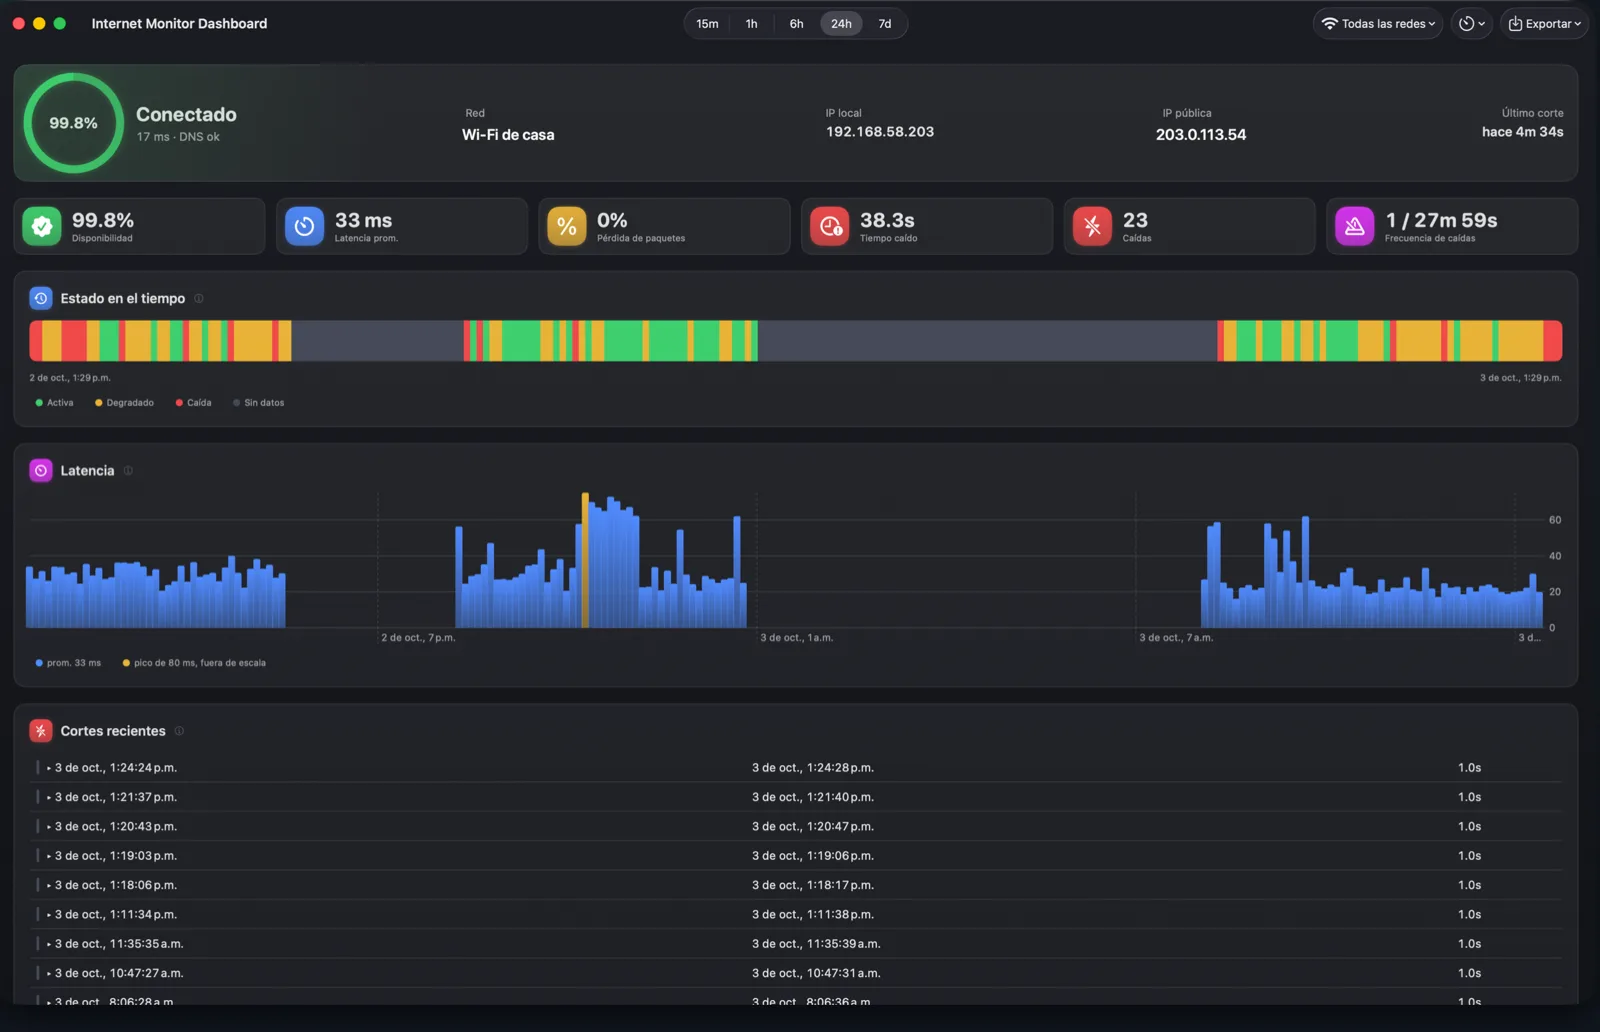
Task: Expand the 1:19:03 p.m. outage row
Action: pos(48,856)
